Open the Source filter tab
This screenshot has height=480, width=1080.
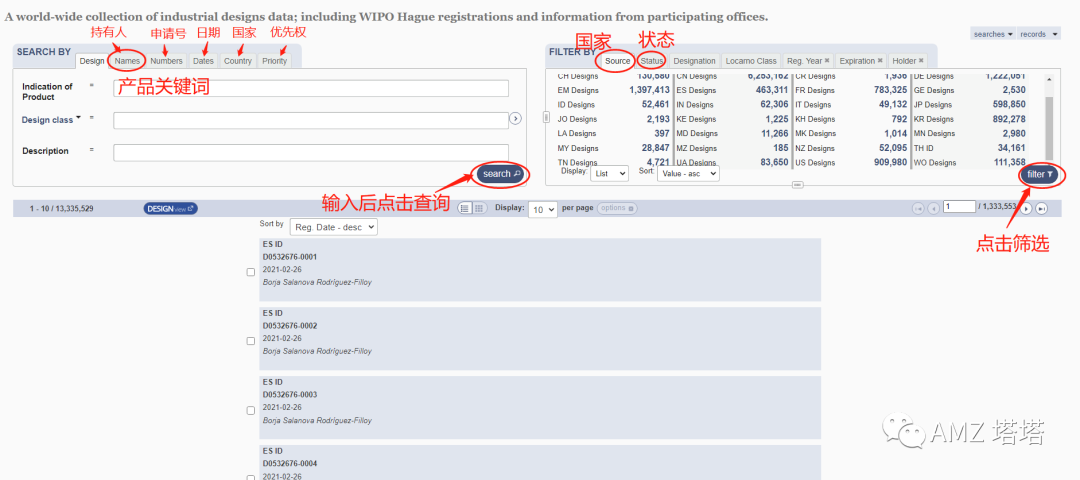(x=618, y=61)
